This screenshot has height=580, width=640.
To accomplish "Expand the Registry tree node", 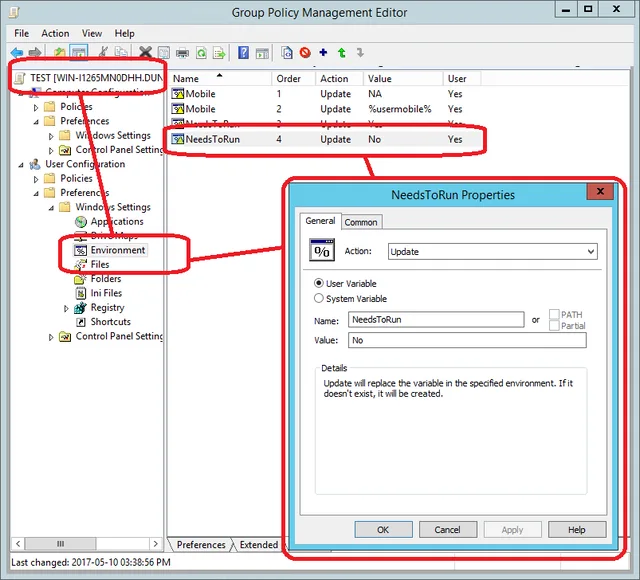I will (66, 308).
